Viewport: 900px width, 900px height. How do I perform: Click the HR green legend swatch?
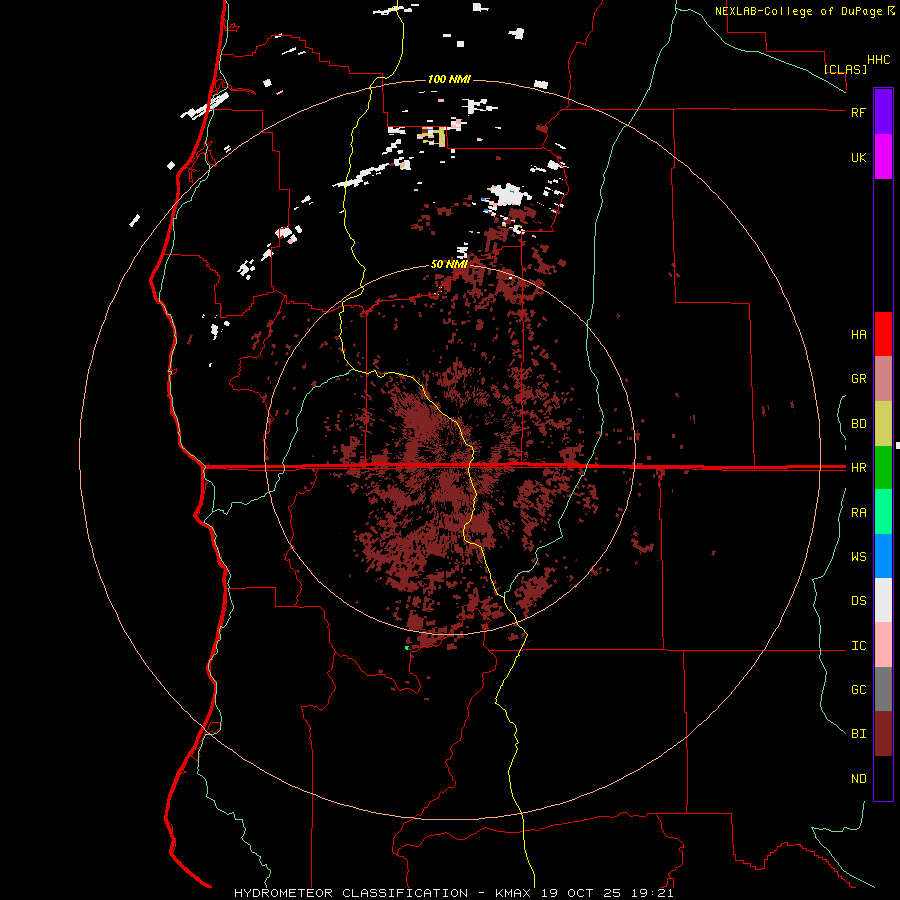coord(883,468)
